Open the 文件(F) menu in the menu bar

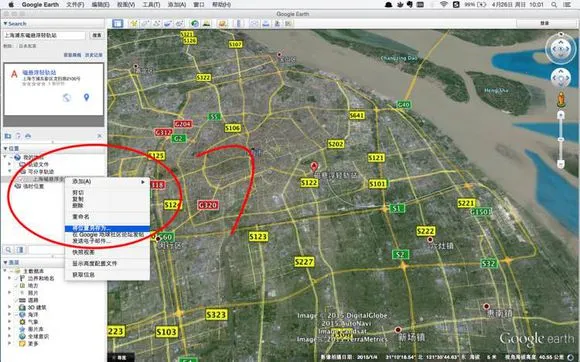[75, 4]
